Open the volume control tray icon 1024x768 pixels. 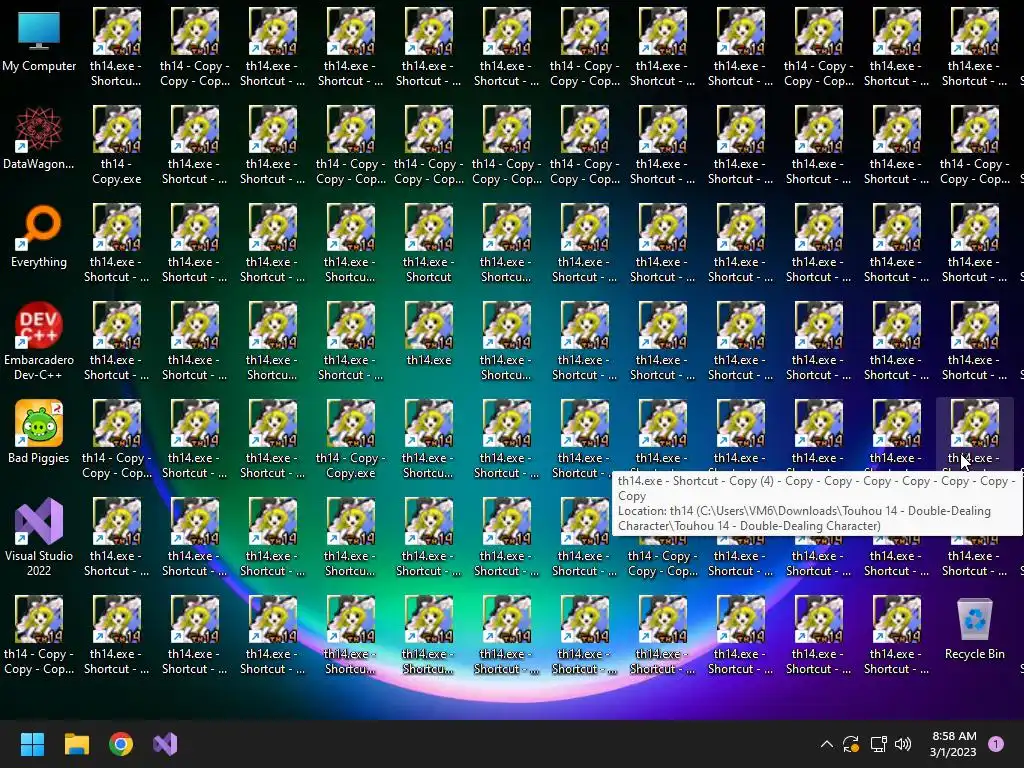point(903,744)
